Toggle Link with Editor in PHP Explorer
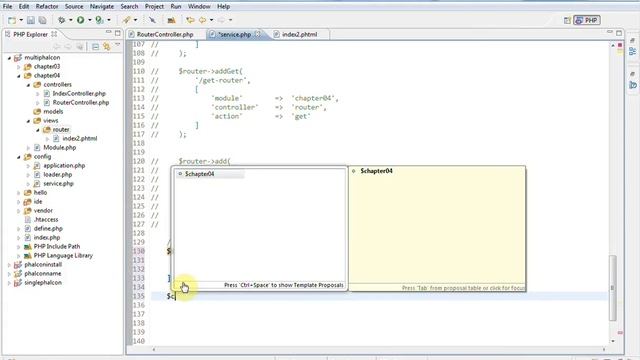Viewport: 640px width, 360px height. point(107,47)
